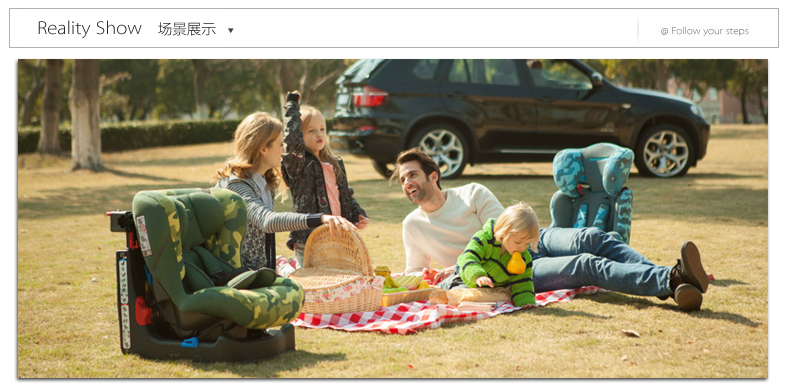Click the child in green striped sweater
The width and height of the screenshot is (790, 389).
click(499, 256)
